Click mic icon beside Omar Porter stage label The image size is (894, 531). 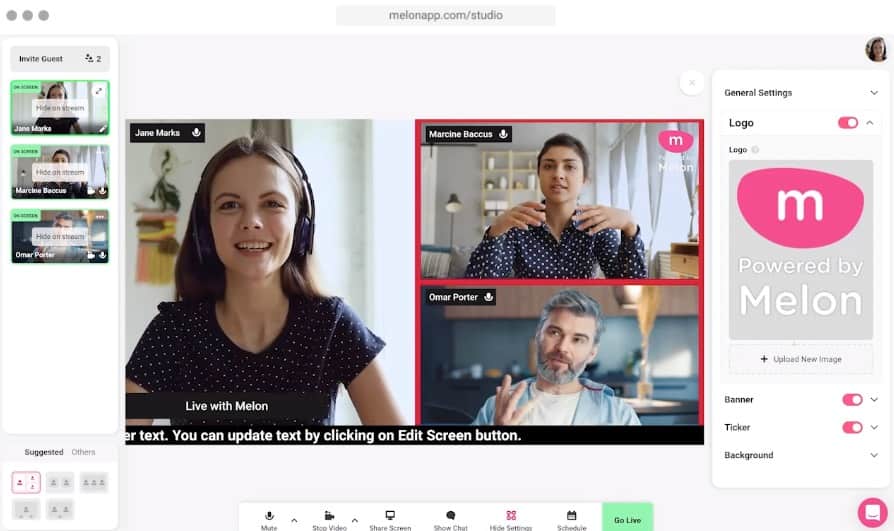click(489, 297)
